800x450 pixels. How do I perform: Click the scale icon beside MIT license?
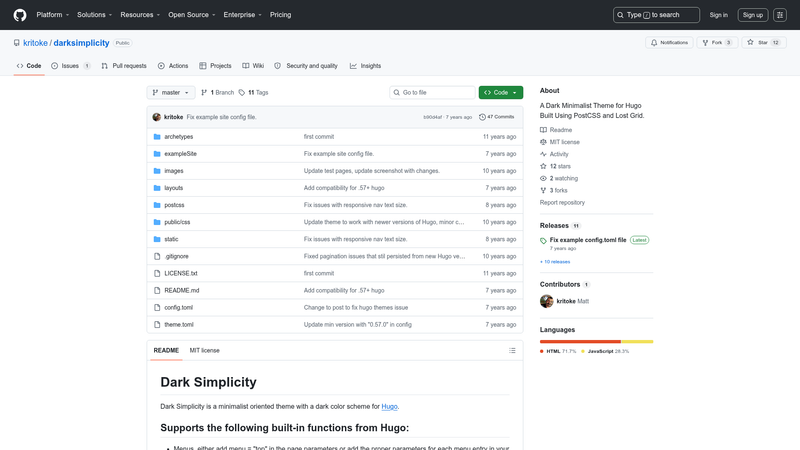point(543,142)
